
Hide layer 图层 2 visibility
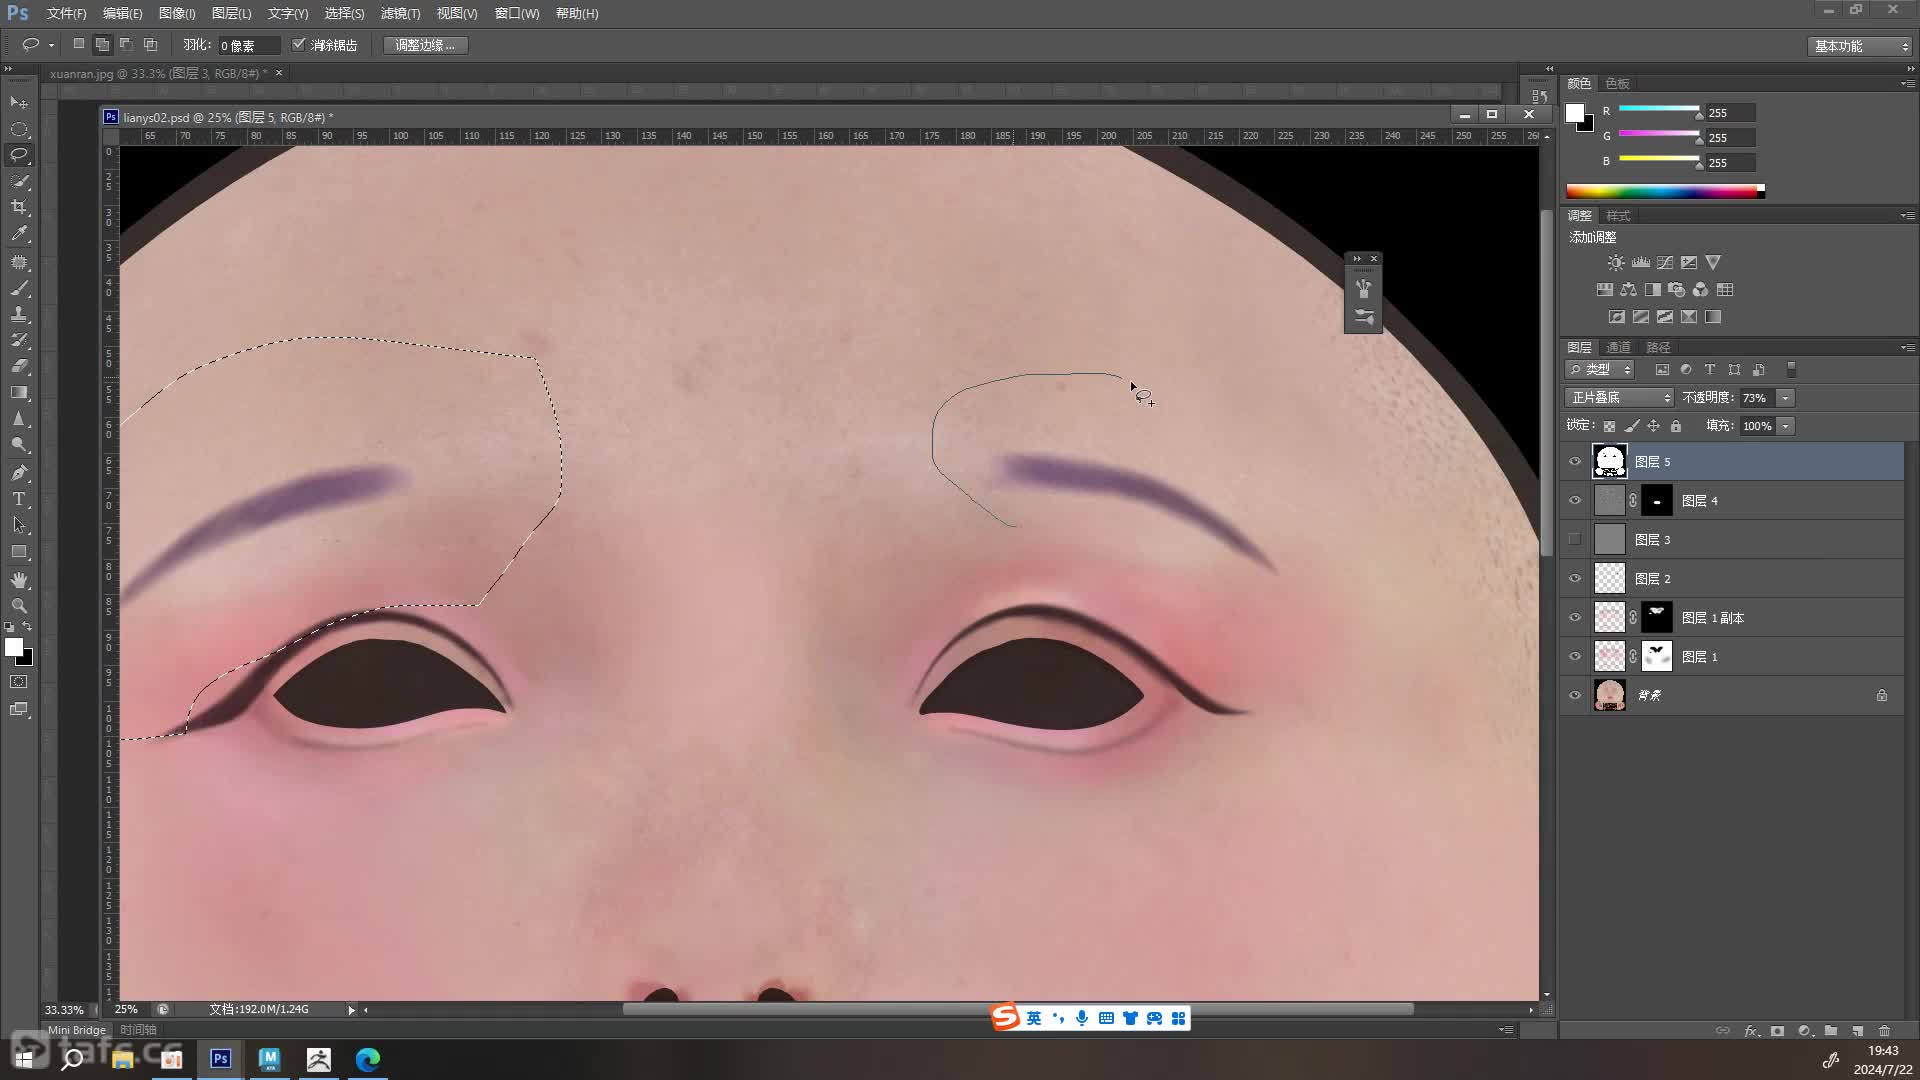point(1575,578)
